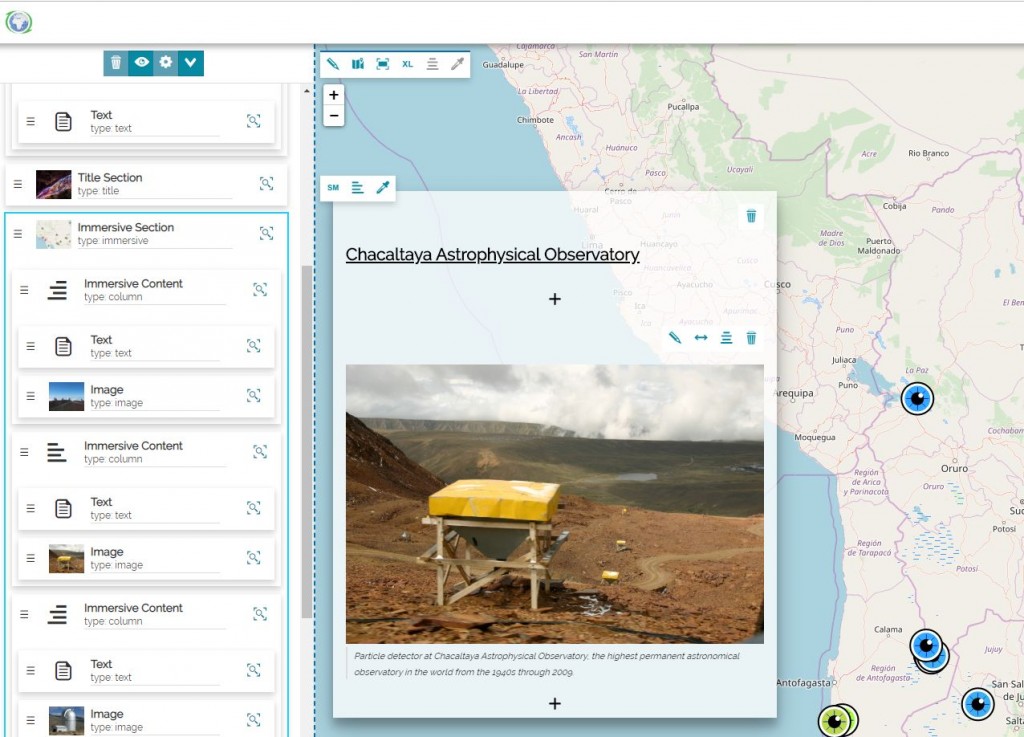Click the blue eye marker near La Paz
The width and height of the screenshot is (1024, 737).
(x=917, y=399)
